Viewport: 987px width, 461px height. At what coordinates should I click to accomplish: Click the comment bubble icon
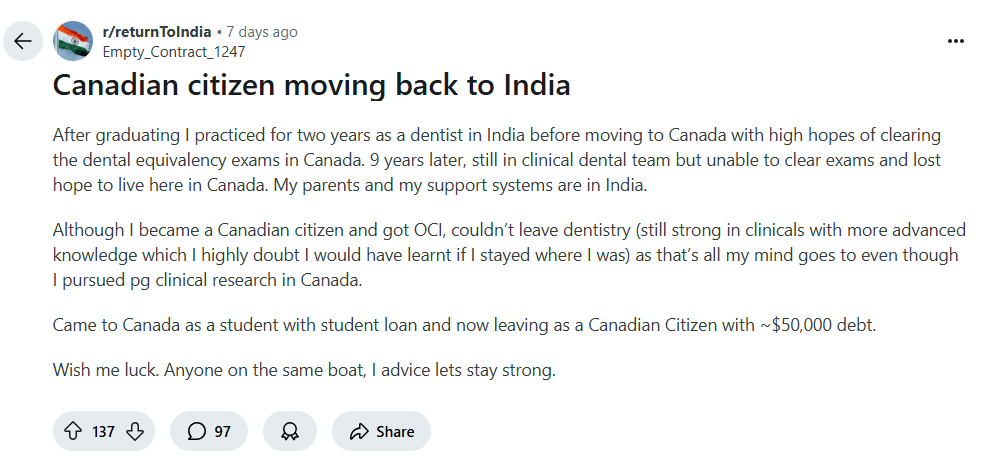point(197,431)
